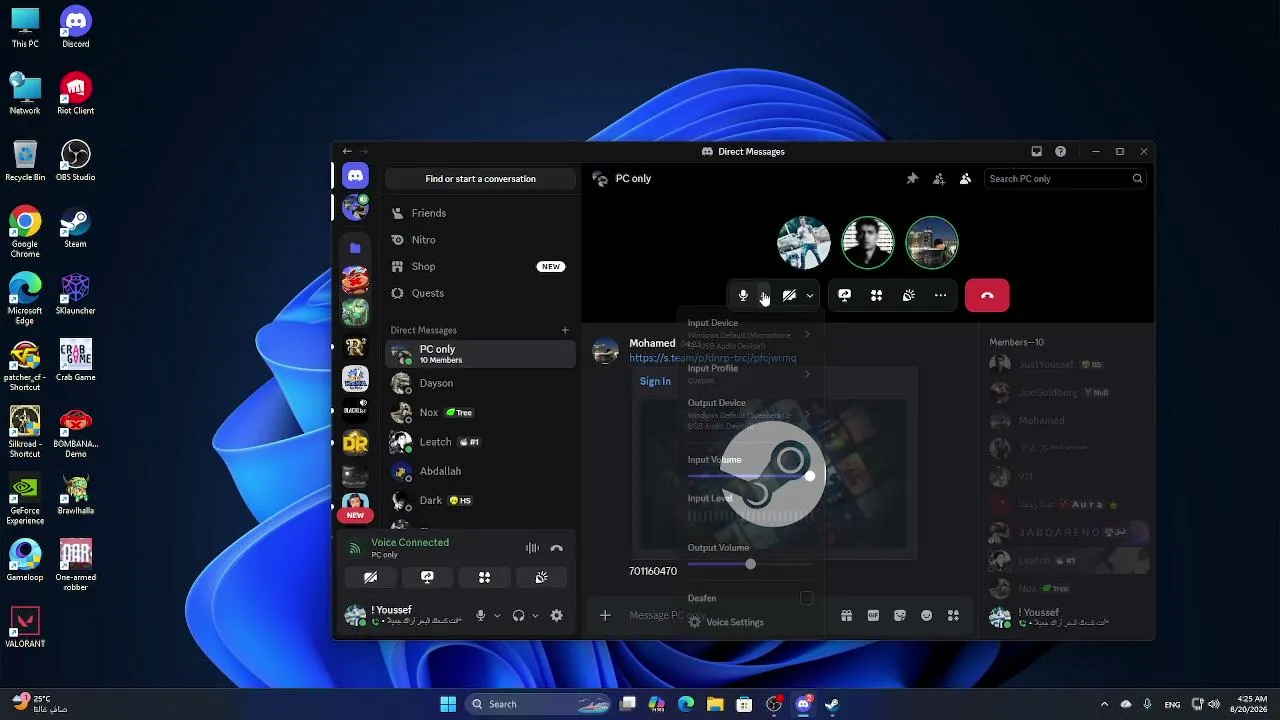Add friends to the PC only group
Image resolution: width=1280 pixels, height=720 pixels.
coord(939,179)
